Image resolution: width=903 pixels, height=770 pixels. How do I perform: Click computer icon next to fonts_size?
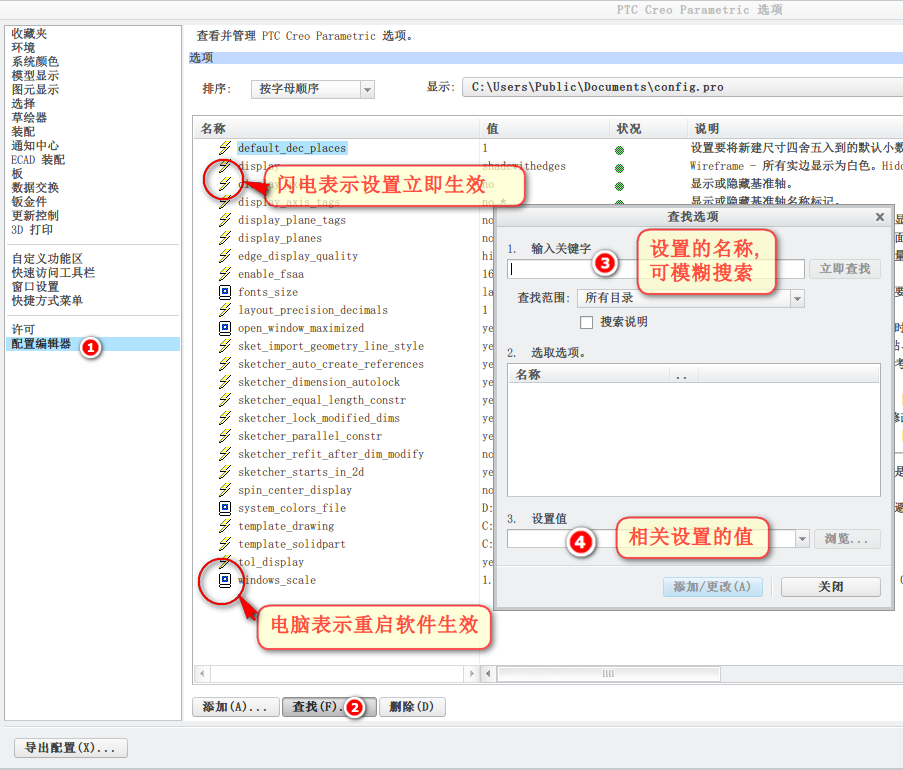pyautogui.click(x=225, y=292)
